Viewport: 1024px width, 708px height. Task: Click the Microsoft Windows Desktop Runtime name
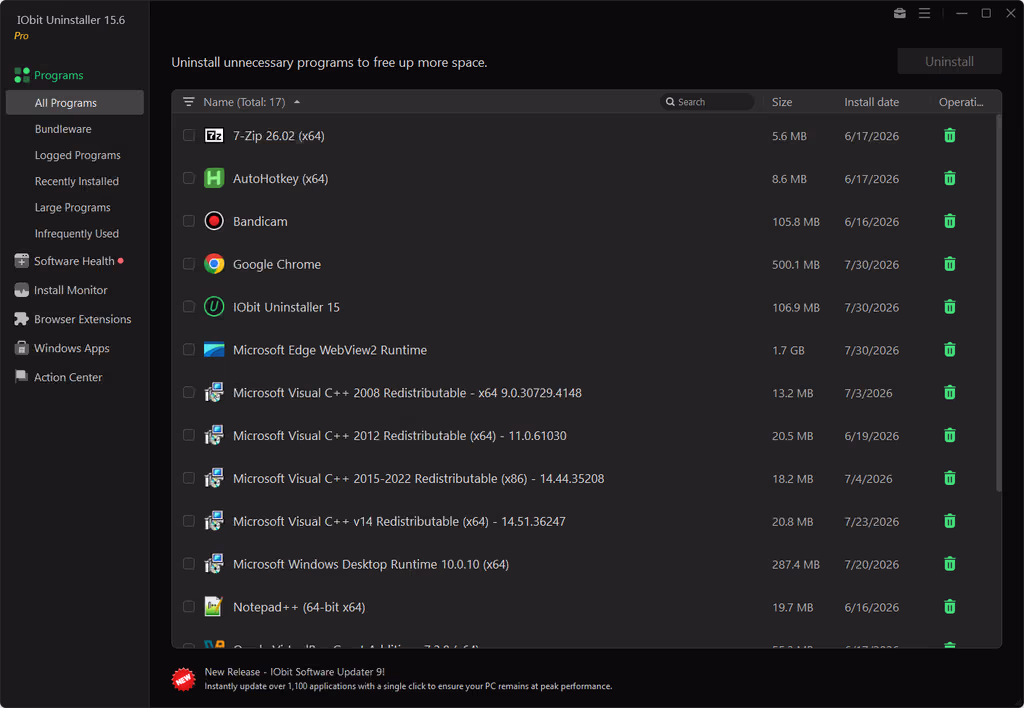pos(371,564)
